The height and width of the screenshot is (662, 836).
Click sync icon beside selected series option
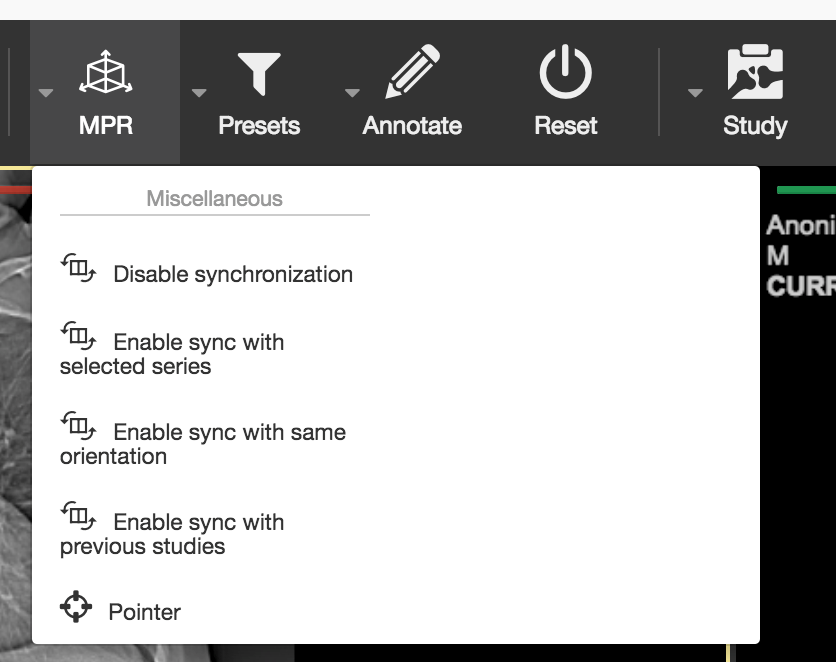point(78,335)
